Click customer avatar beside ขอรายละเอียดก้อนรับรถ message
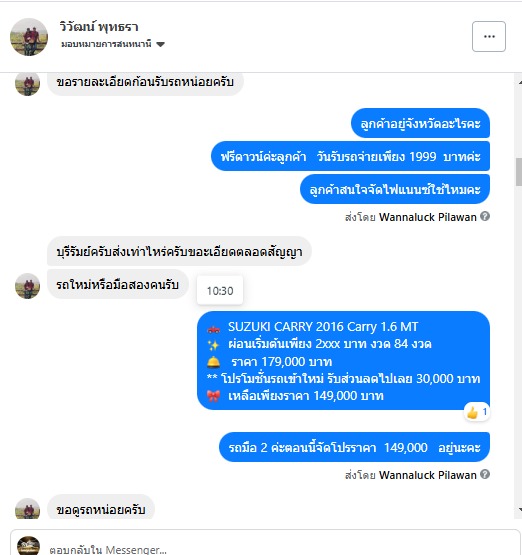Image resolution: width=522 pixels, height=555 pixels. tap(27, 84)
